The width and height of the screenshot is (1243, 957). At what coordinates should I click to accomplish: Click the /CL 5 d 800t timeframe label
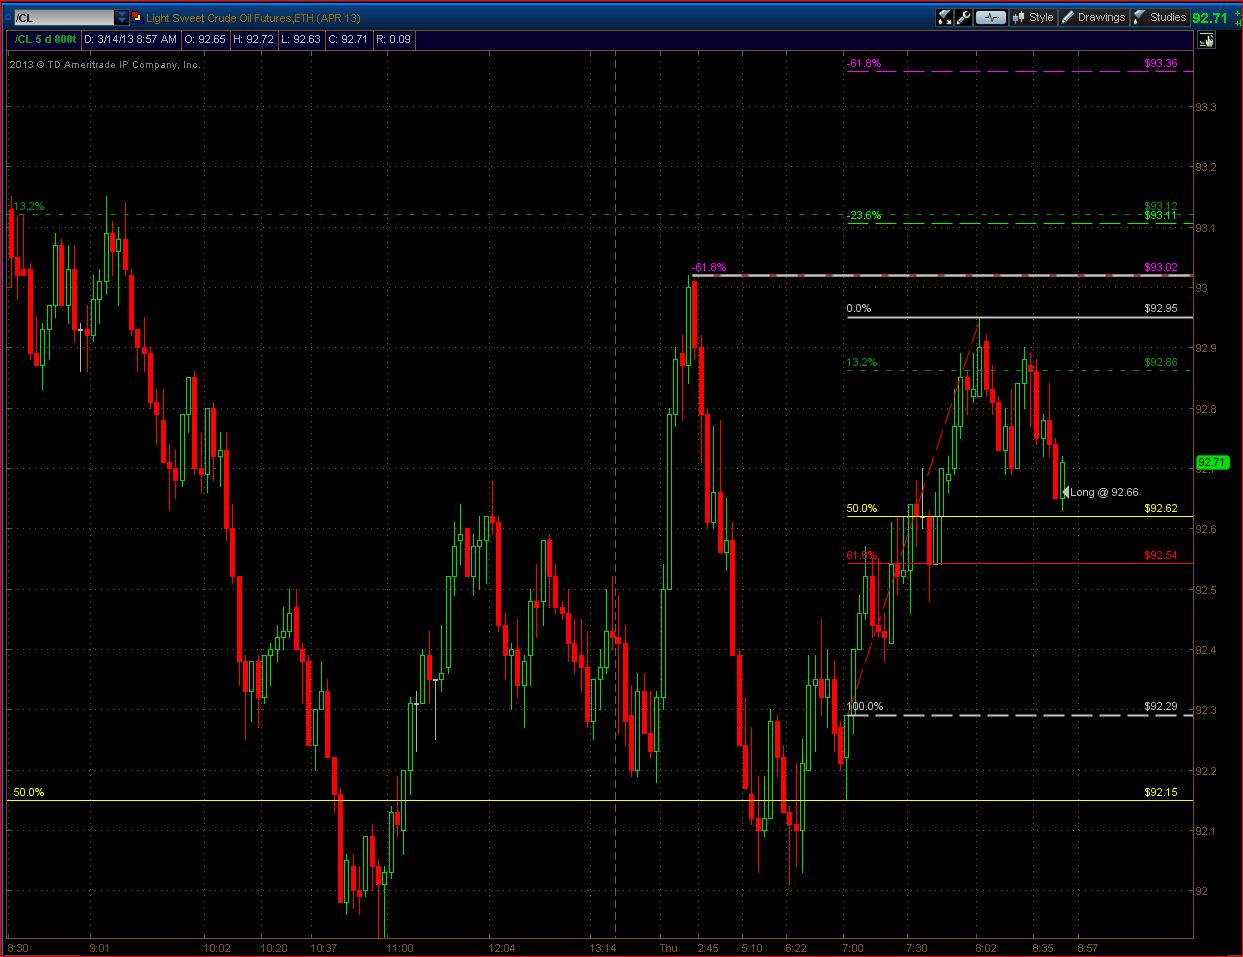click(46, 39)
